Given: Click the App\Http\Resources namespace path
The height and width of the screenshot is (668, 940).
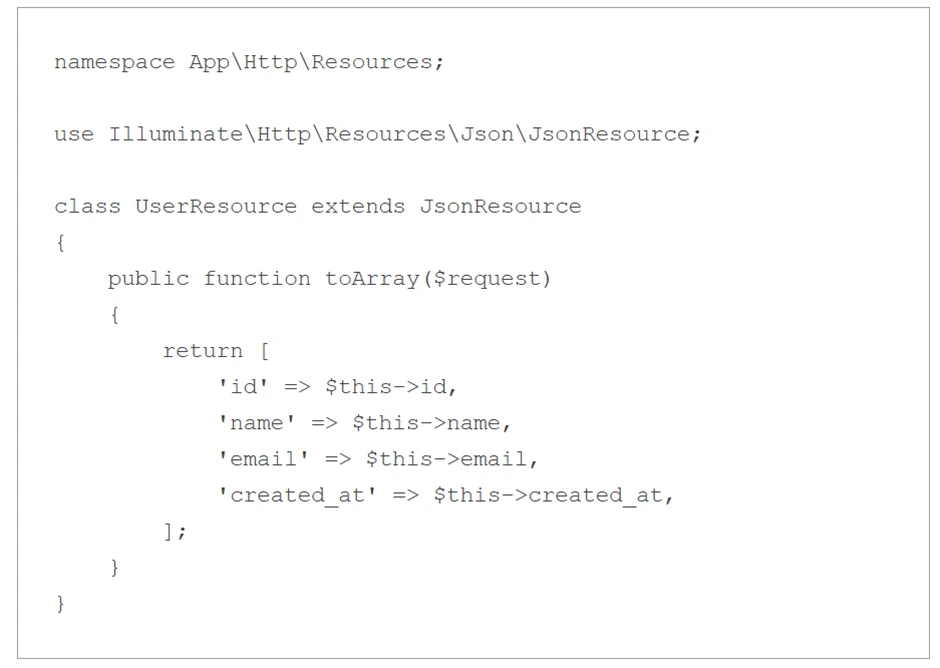Looking at the screenshot, I should pos(312,62).
